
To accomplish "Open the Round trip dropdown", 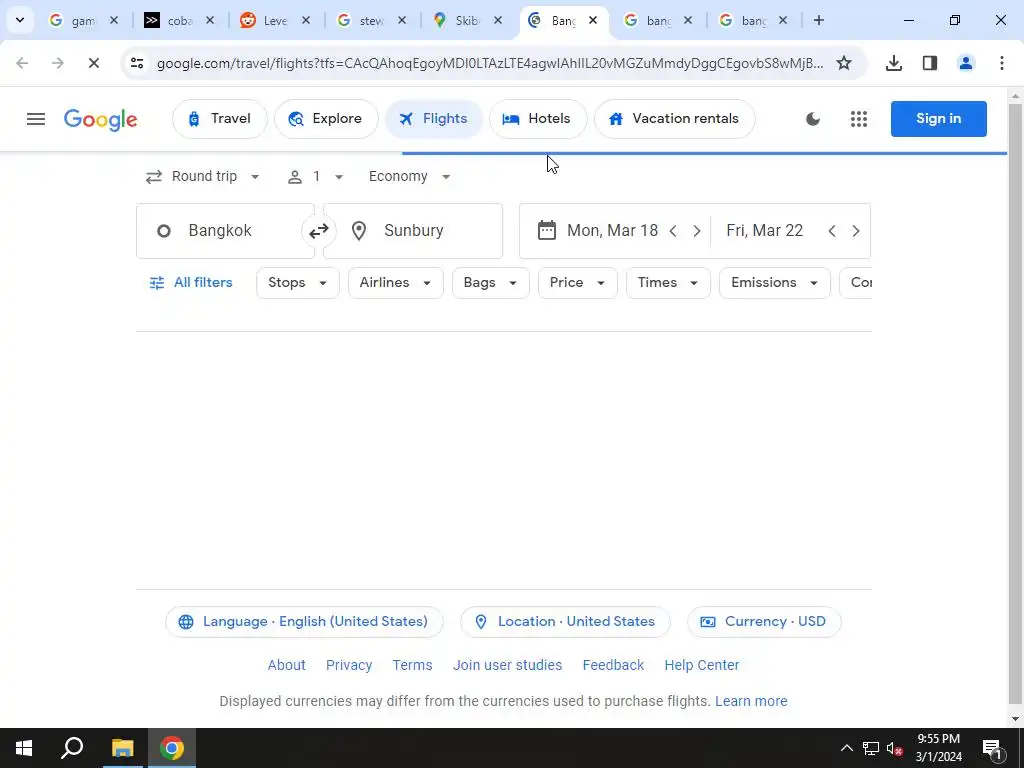I will (202, 176).
